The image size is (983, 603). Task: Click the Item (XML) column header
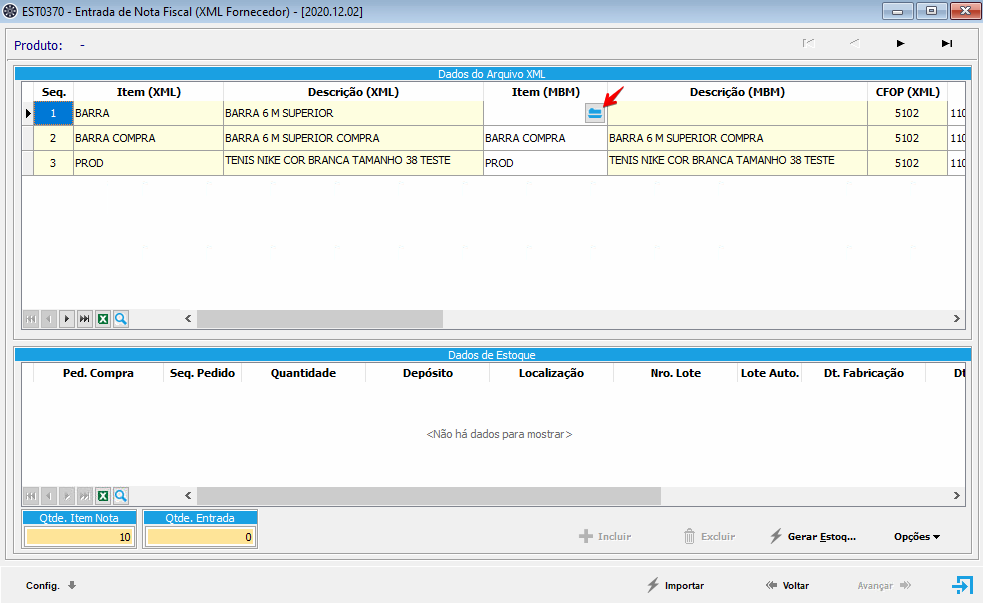click(x=149, y=92)
